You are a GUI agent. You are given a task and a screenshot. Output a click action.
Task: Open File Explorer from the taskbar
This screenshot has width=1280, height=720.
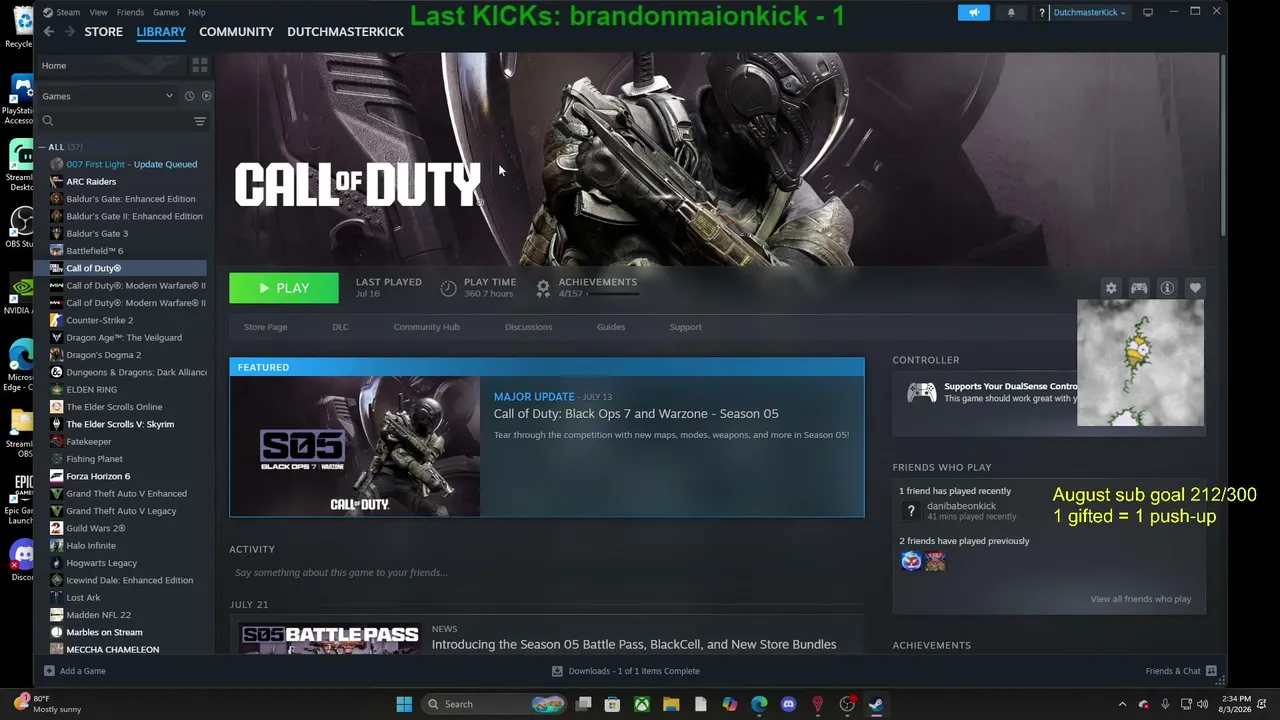point(671,704)
